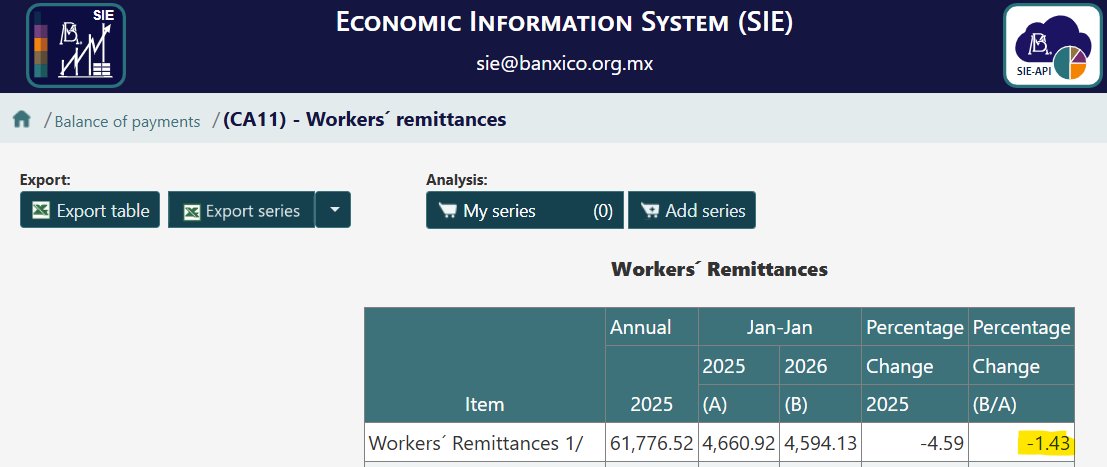This screenshot has height=467, width=1107.
Task: Open the SIE-API cloud icon
Action: pos(1053,45)
